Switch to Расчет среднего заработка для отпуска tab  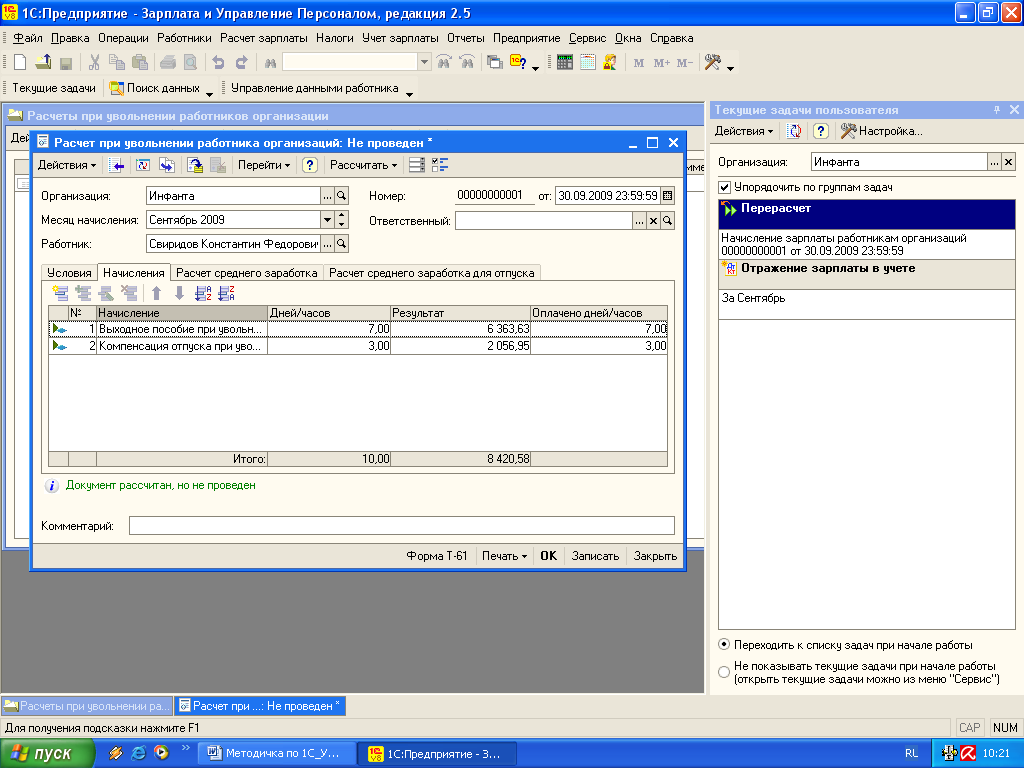coord(432,273)
